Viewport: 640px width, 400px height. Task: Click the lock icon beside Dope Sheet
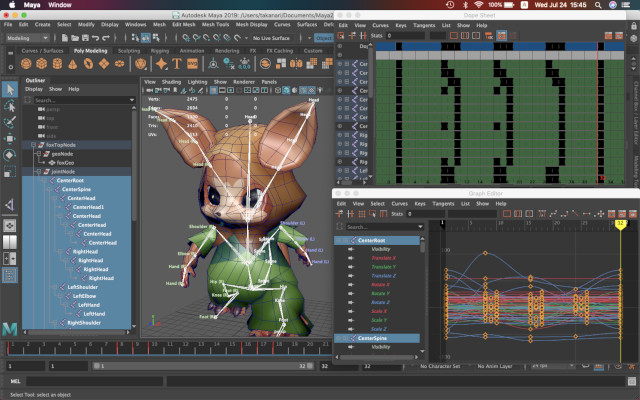pos(633,26)
